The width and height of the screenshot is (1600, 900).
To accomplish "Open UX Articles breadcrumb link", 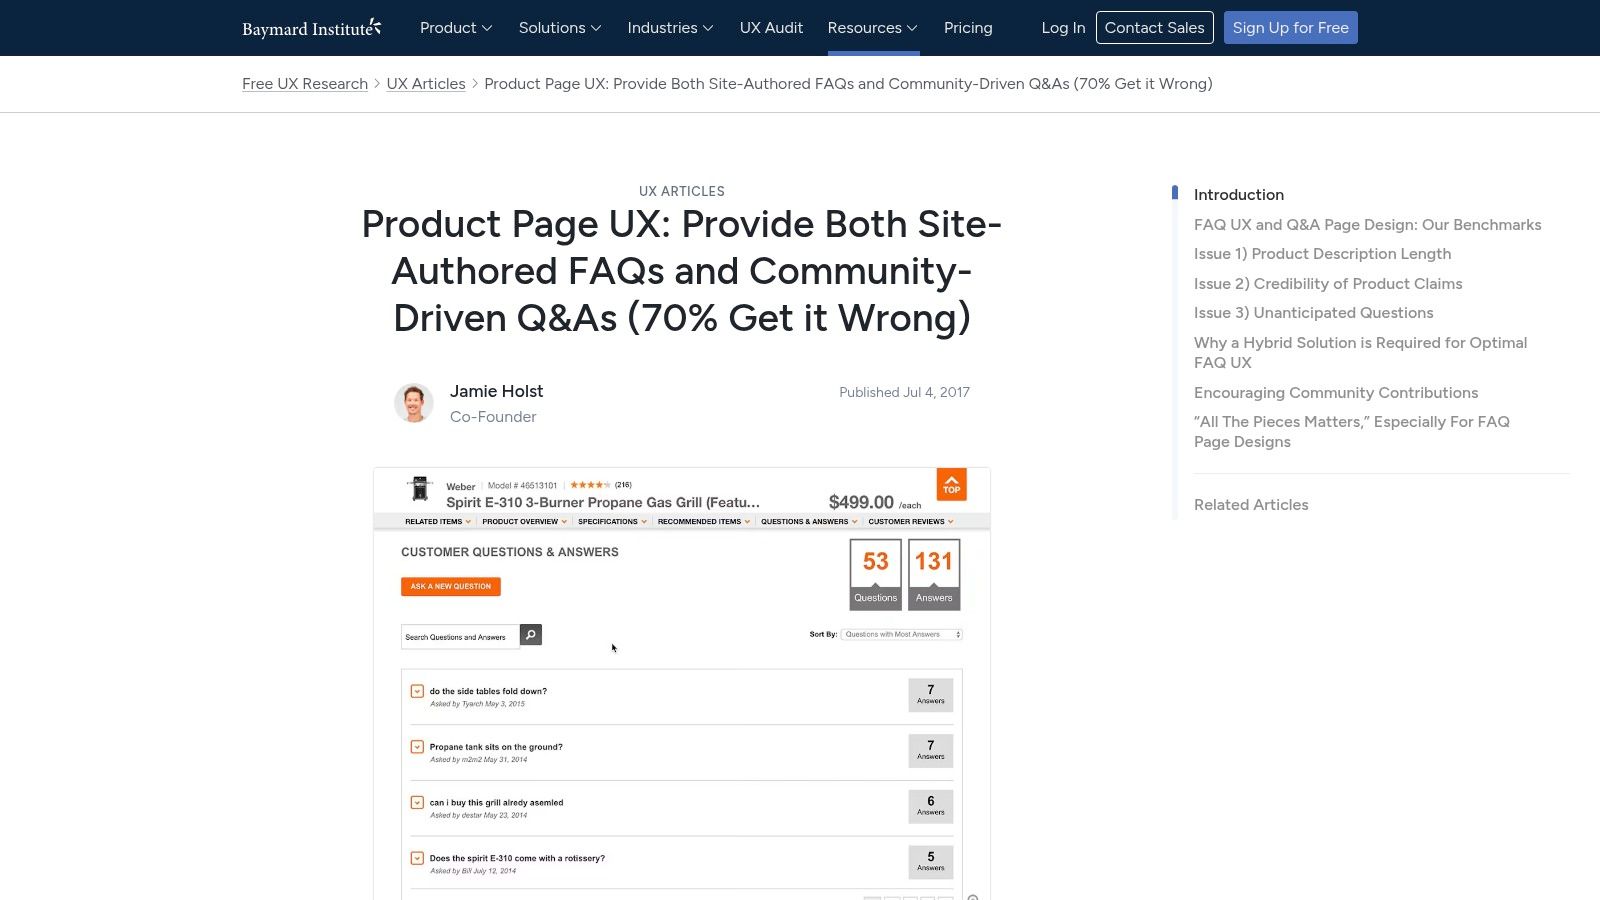I will 426,84.
